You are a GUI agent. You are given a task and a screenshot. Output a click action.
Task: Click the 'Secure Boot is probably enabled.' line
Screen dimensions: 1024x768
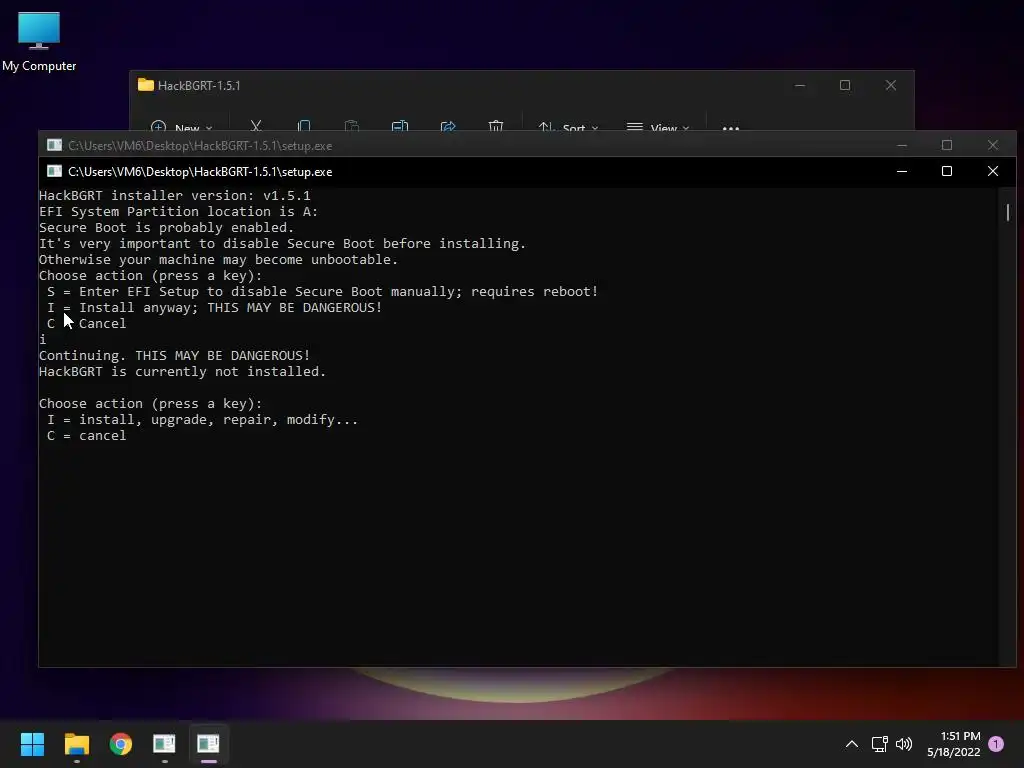coord(167,227)
